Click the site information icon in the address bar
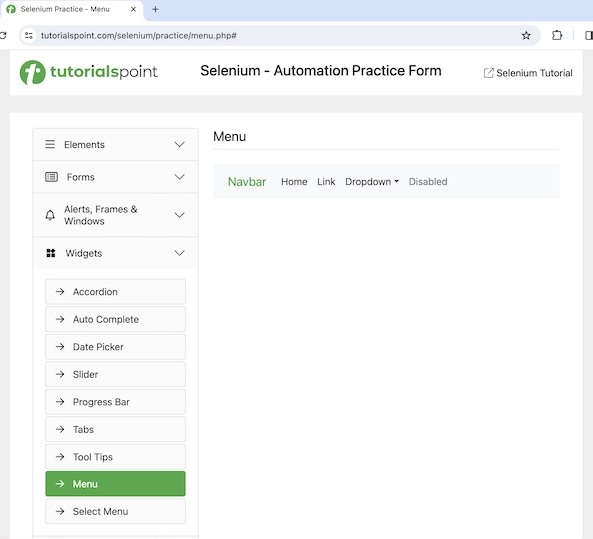This screenshot has width=593, height=539. (29, 36)
